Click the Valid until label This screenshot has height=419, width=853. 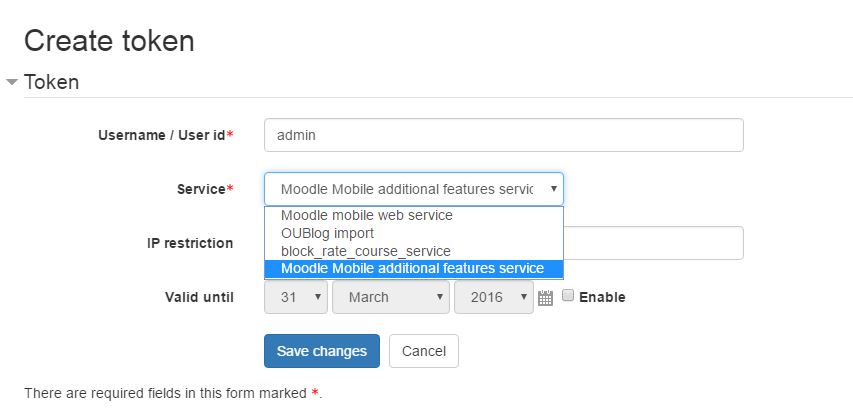[199, 297]
